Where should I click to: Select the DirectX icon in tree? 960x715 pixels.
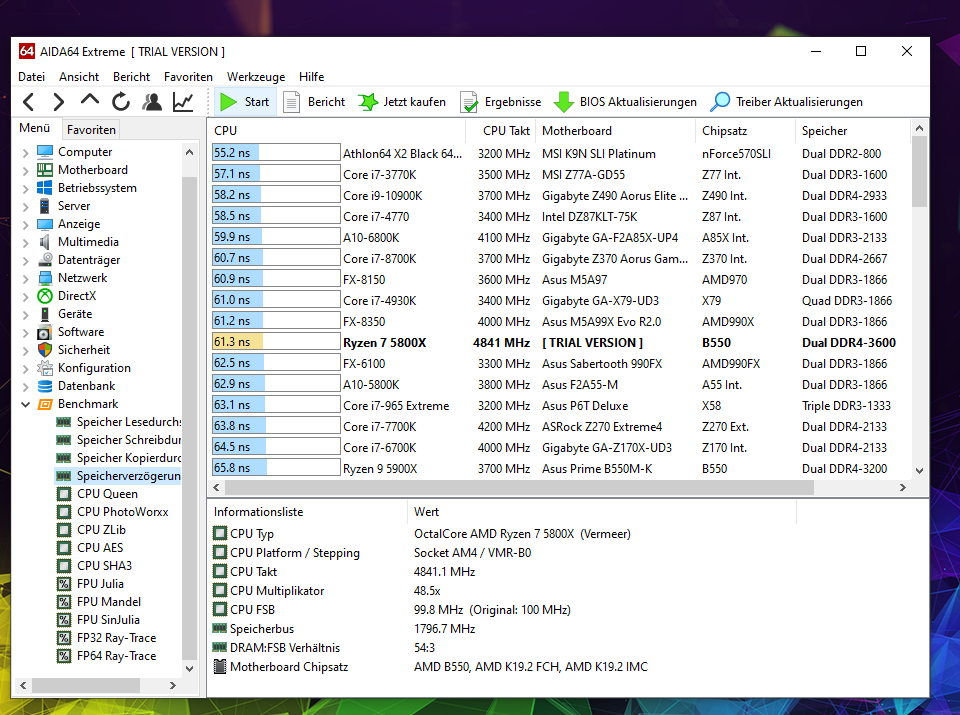[x=45, y=296]
